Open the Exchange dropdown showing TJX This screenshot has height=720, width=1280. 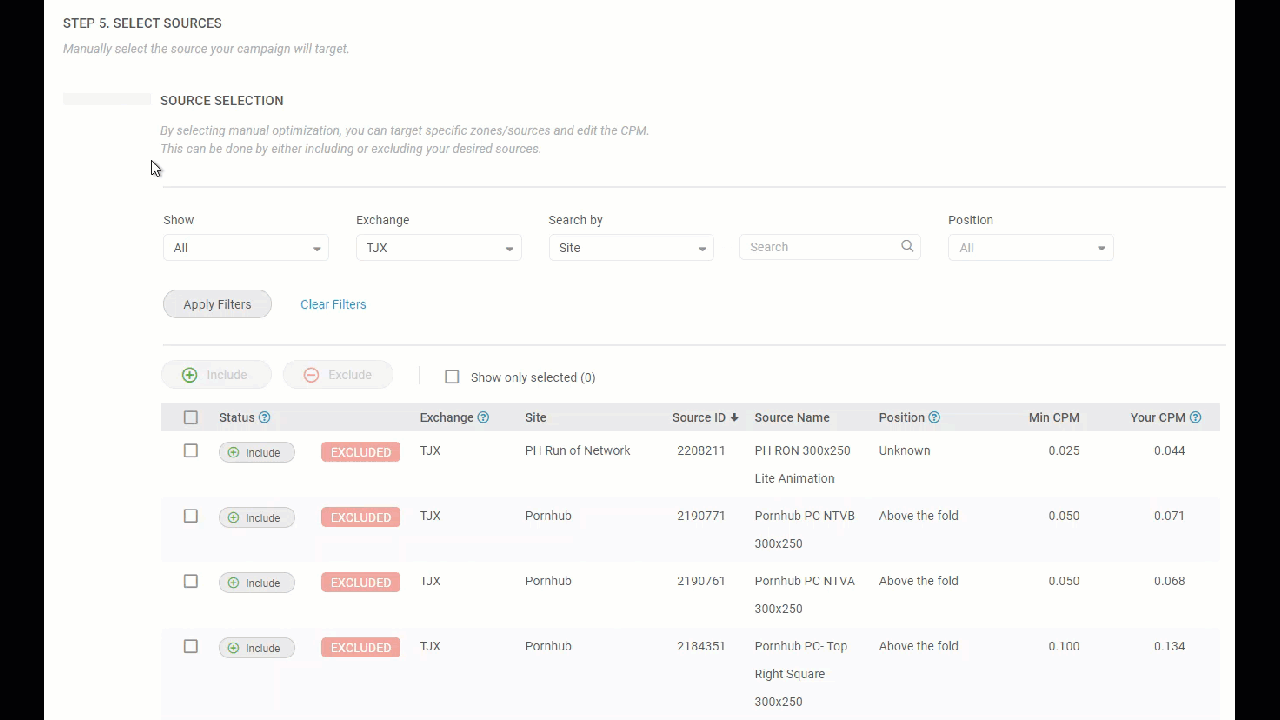click(x=438, y=248)
